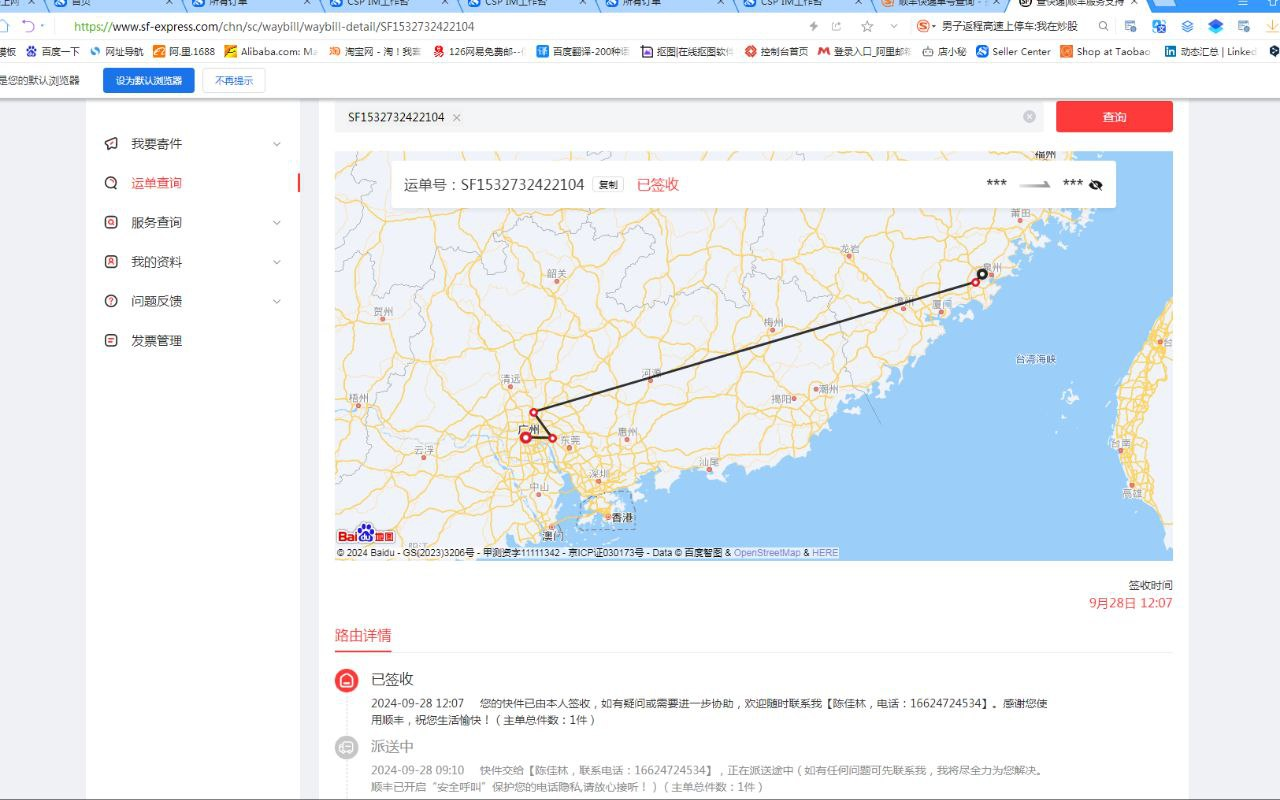Toggle the eye icon hiding sender/receiver info

point(1095,185)
